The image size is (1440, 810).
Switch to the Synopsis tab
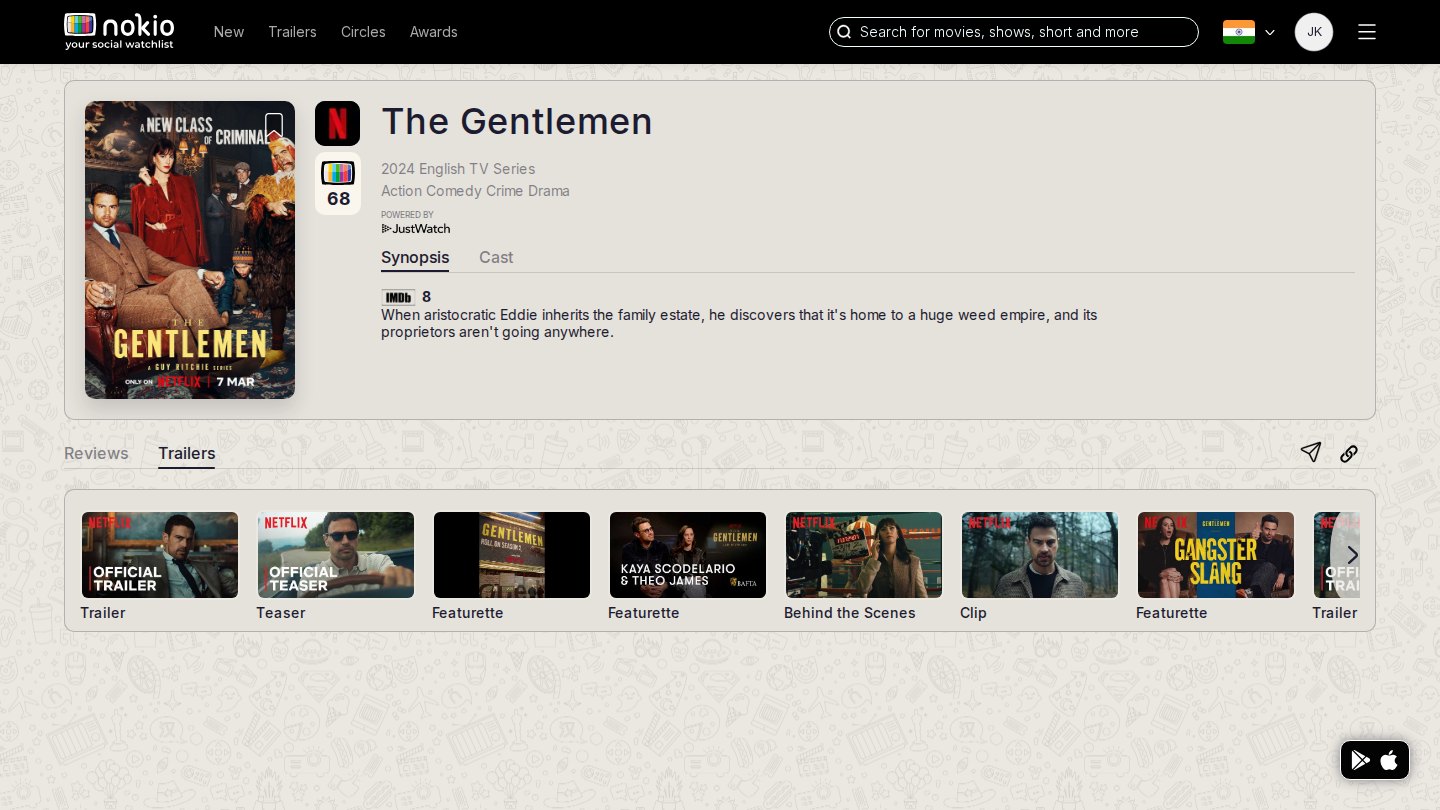tap(415, 258)
